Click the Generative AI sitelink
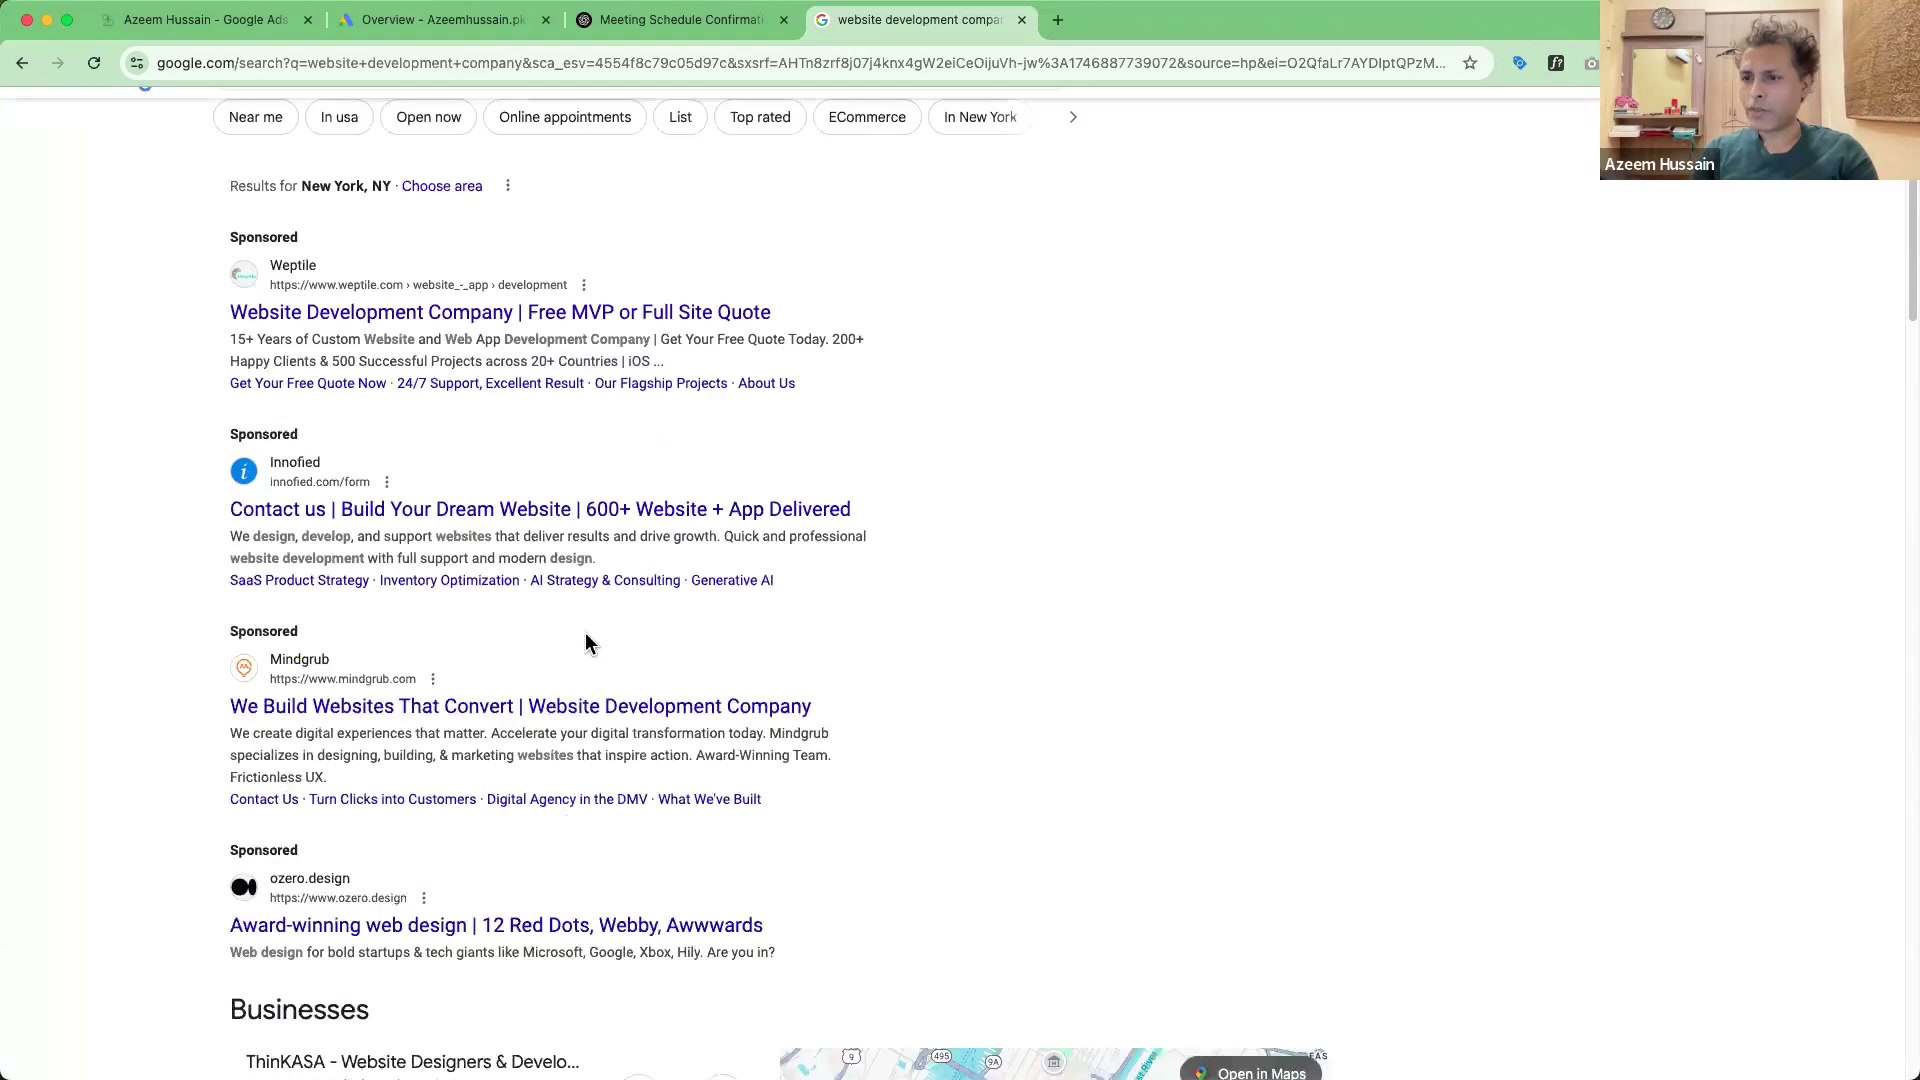 pos(732,580)
